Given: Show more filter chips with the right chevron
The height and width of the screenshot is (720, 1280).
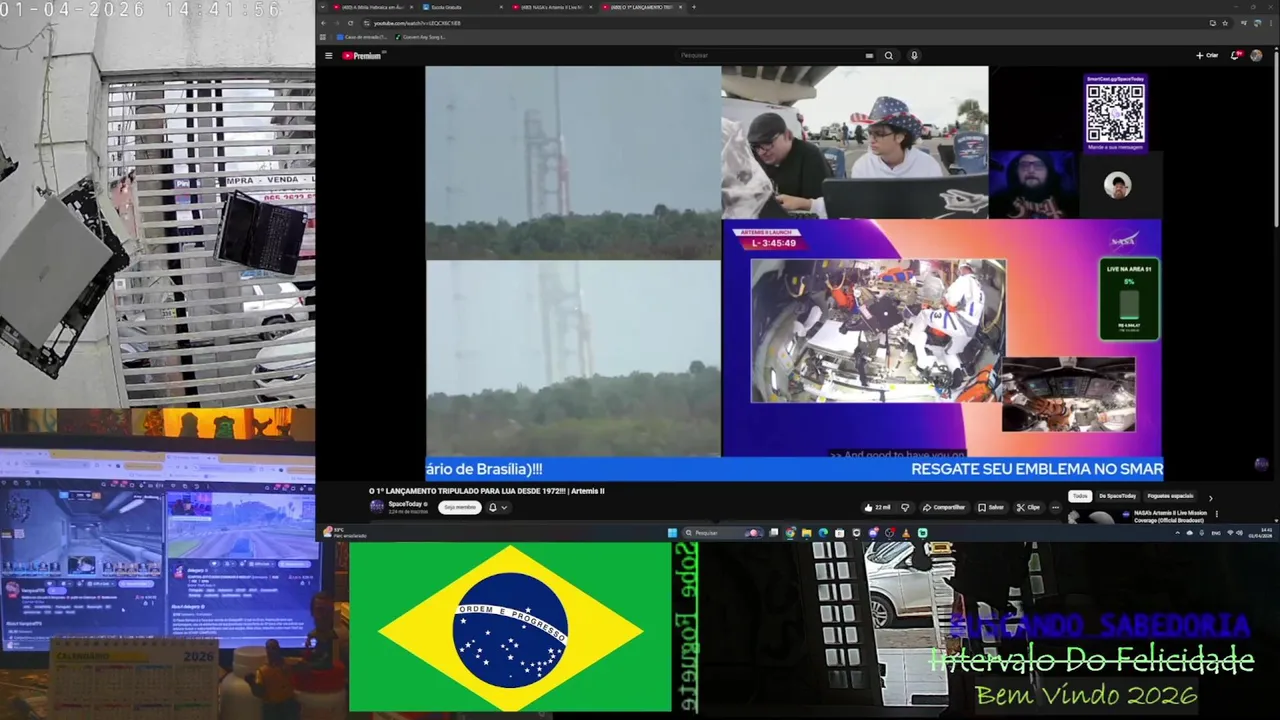Looking at the screenshot, I should click(1210, 497).
